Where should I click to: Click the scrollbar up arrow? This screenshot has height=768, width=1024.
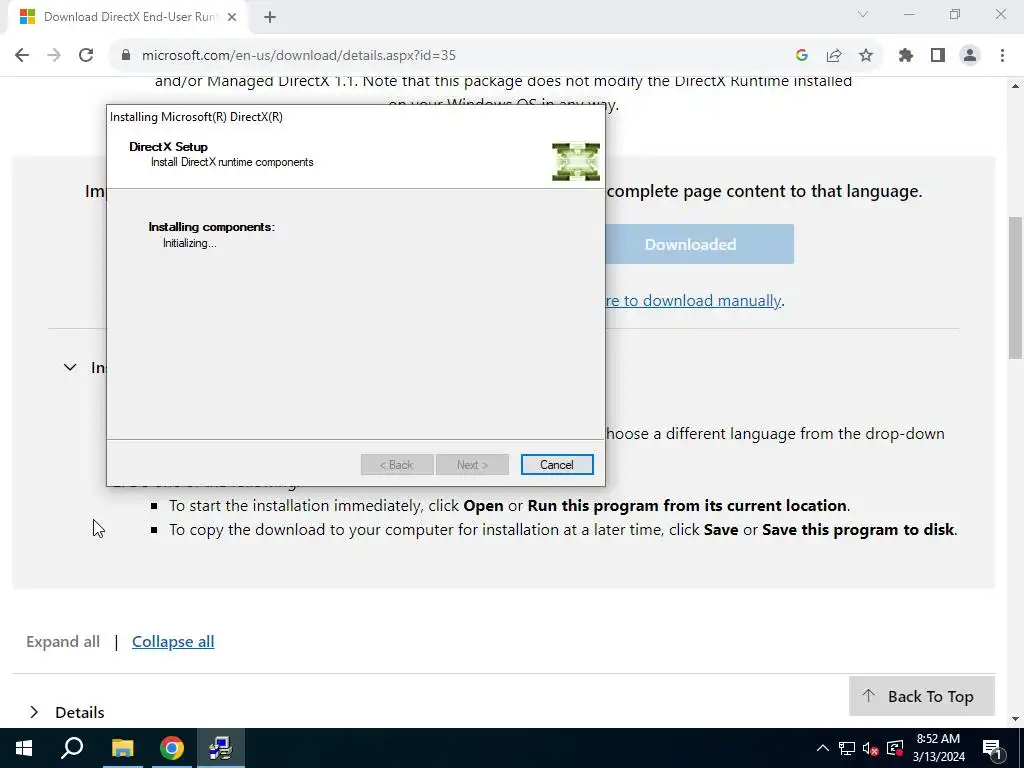(x=1016, y=86)
